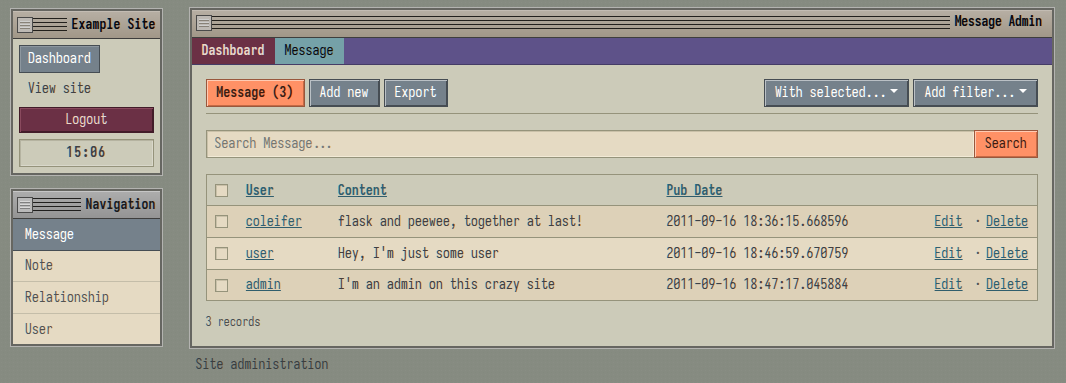Image resolution: width=1066 pixels, height=383 pixels.
Task: Click the Add new button
Action: [344, 93]
